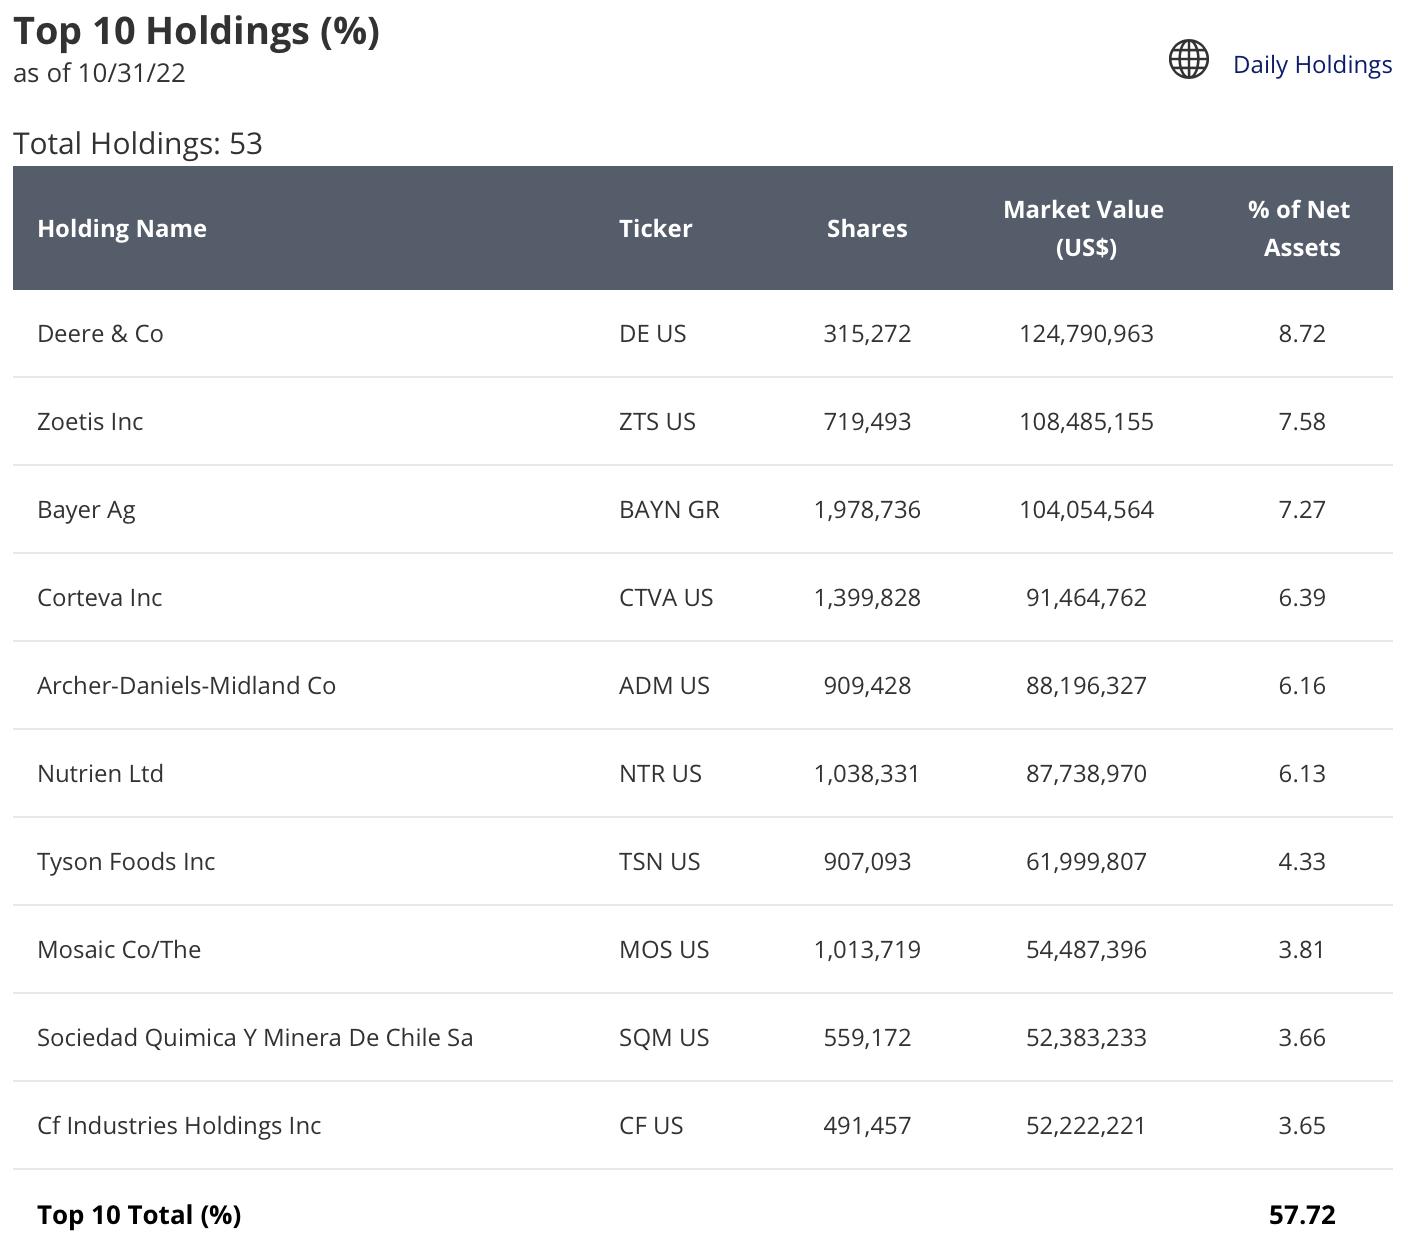
Task: Click Mosaic net assets percentage 3.81
Action: pos(1302,949)
